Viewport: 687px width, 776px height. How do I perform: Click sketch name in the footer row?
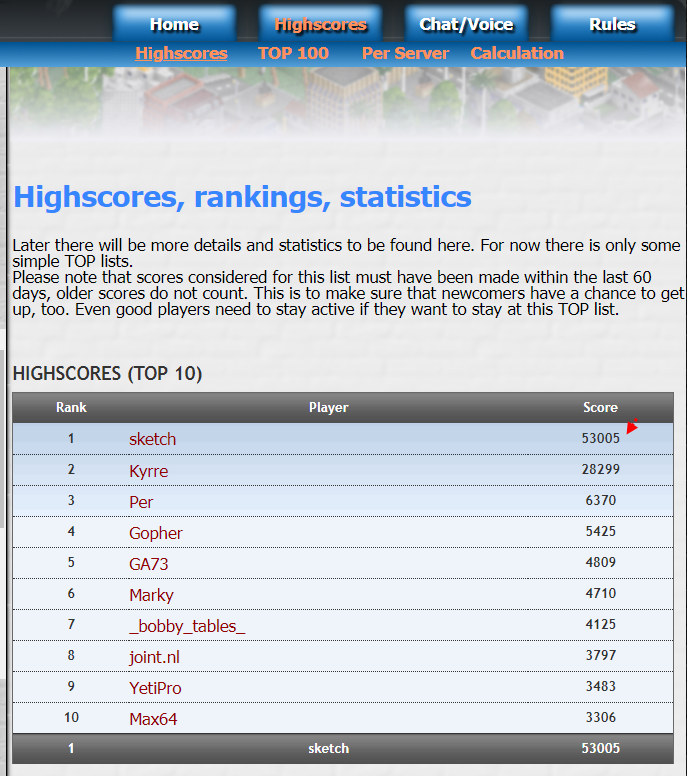tap(329, 748)
